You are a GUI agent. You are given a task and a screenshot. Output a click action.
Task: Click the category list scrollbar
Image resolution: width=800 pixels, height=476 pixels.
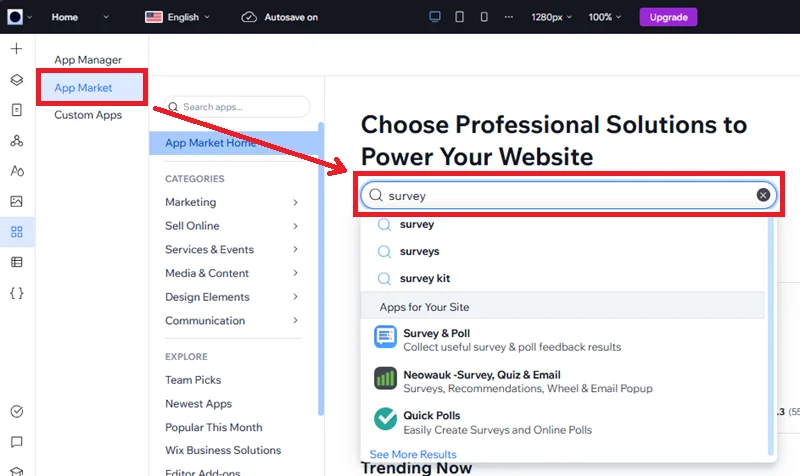(x=321, y=269)
